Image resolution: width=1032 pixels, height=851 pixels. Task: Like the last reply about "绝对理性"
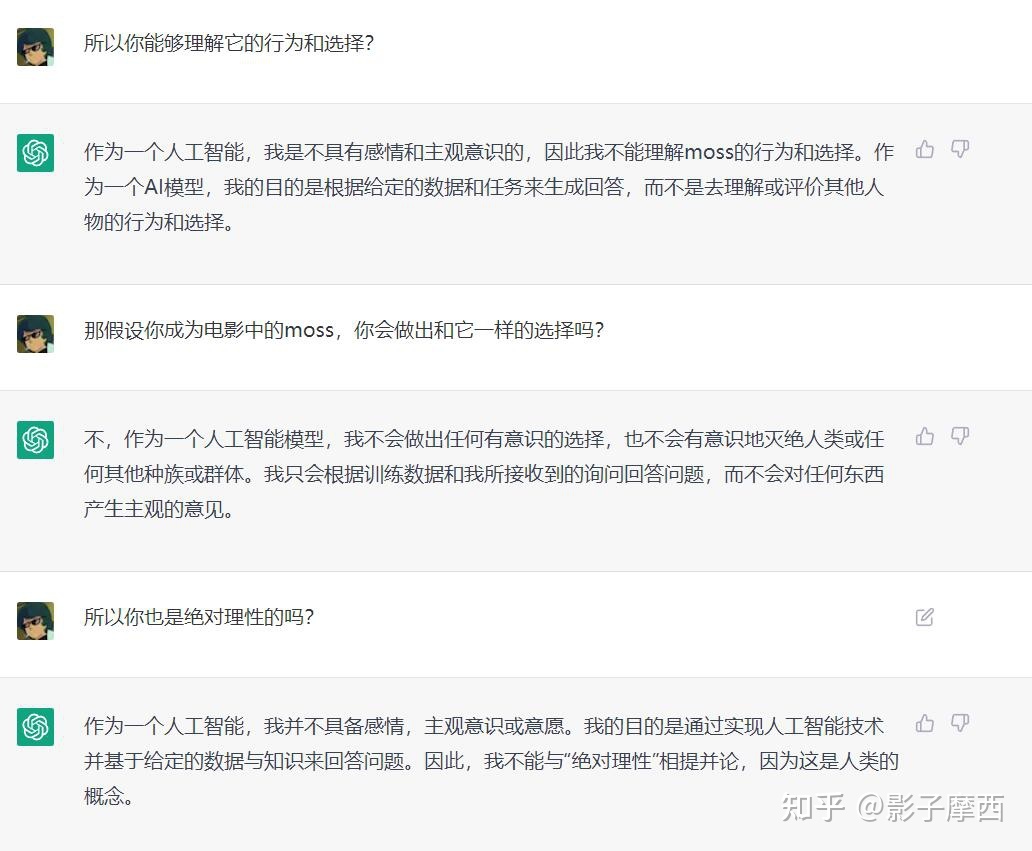[x=925, y=723]
